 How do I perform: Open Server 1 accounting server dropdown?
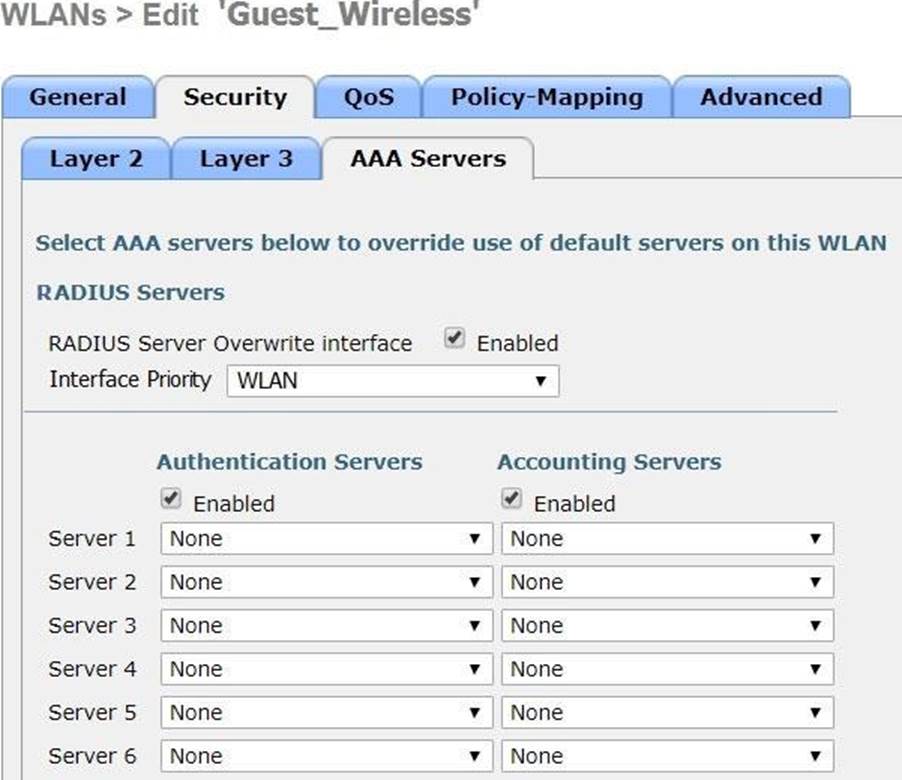click(x=667, y=539)
